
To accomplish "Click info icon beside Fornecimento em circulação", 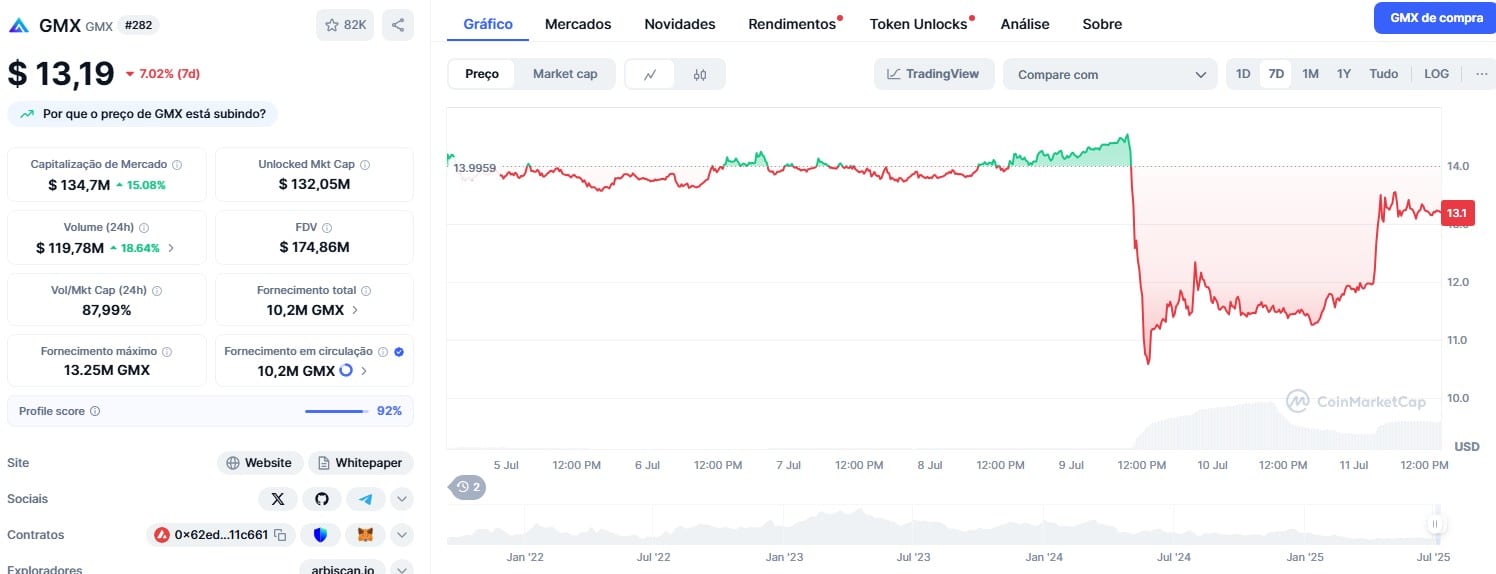I will click(x=383, y=352).
